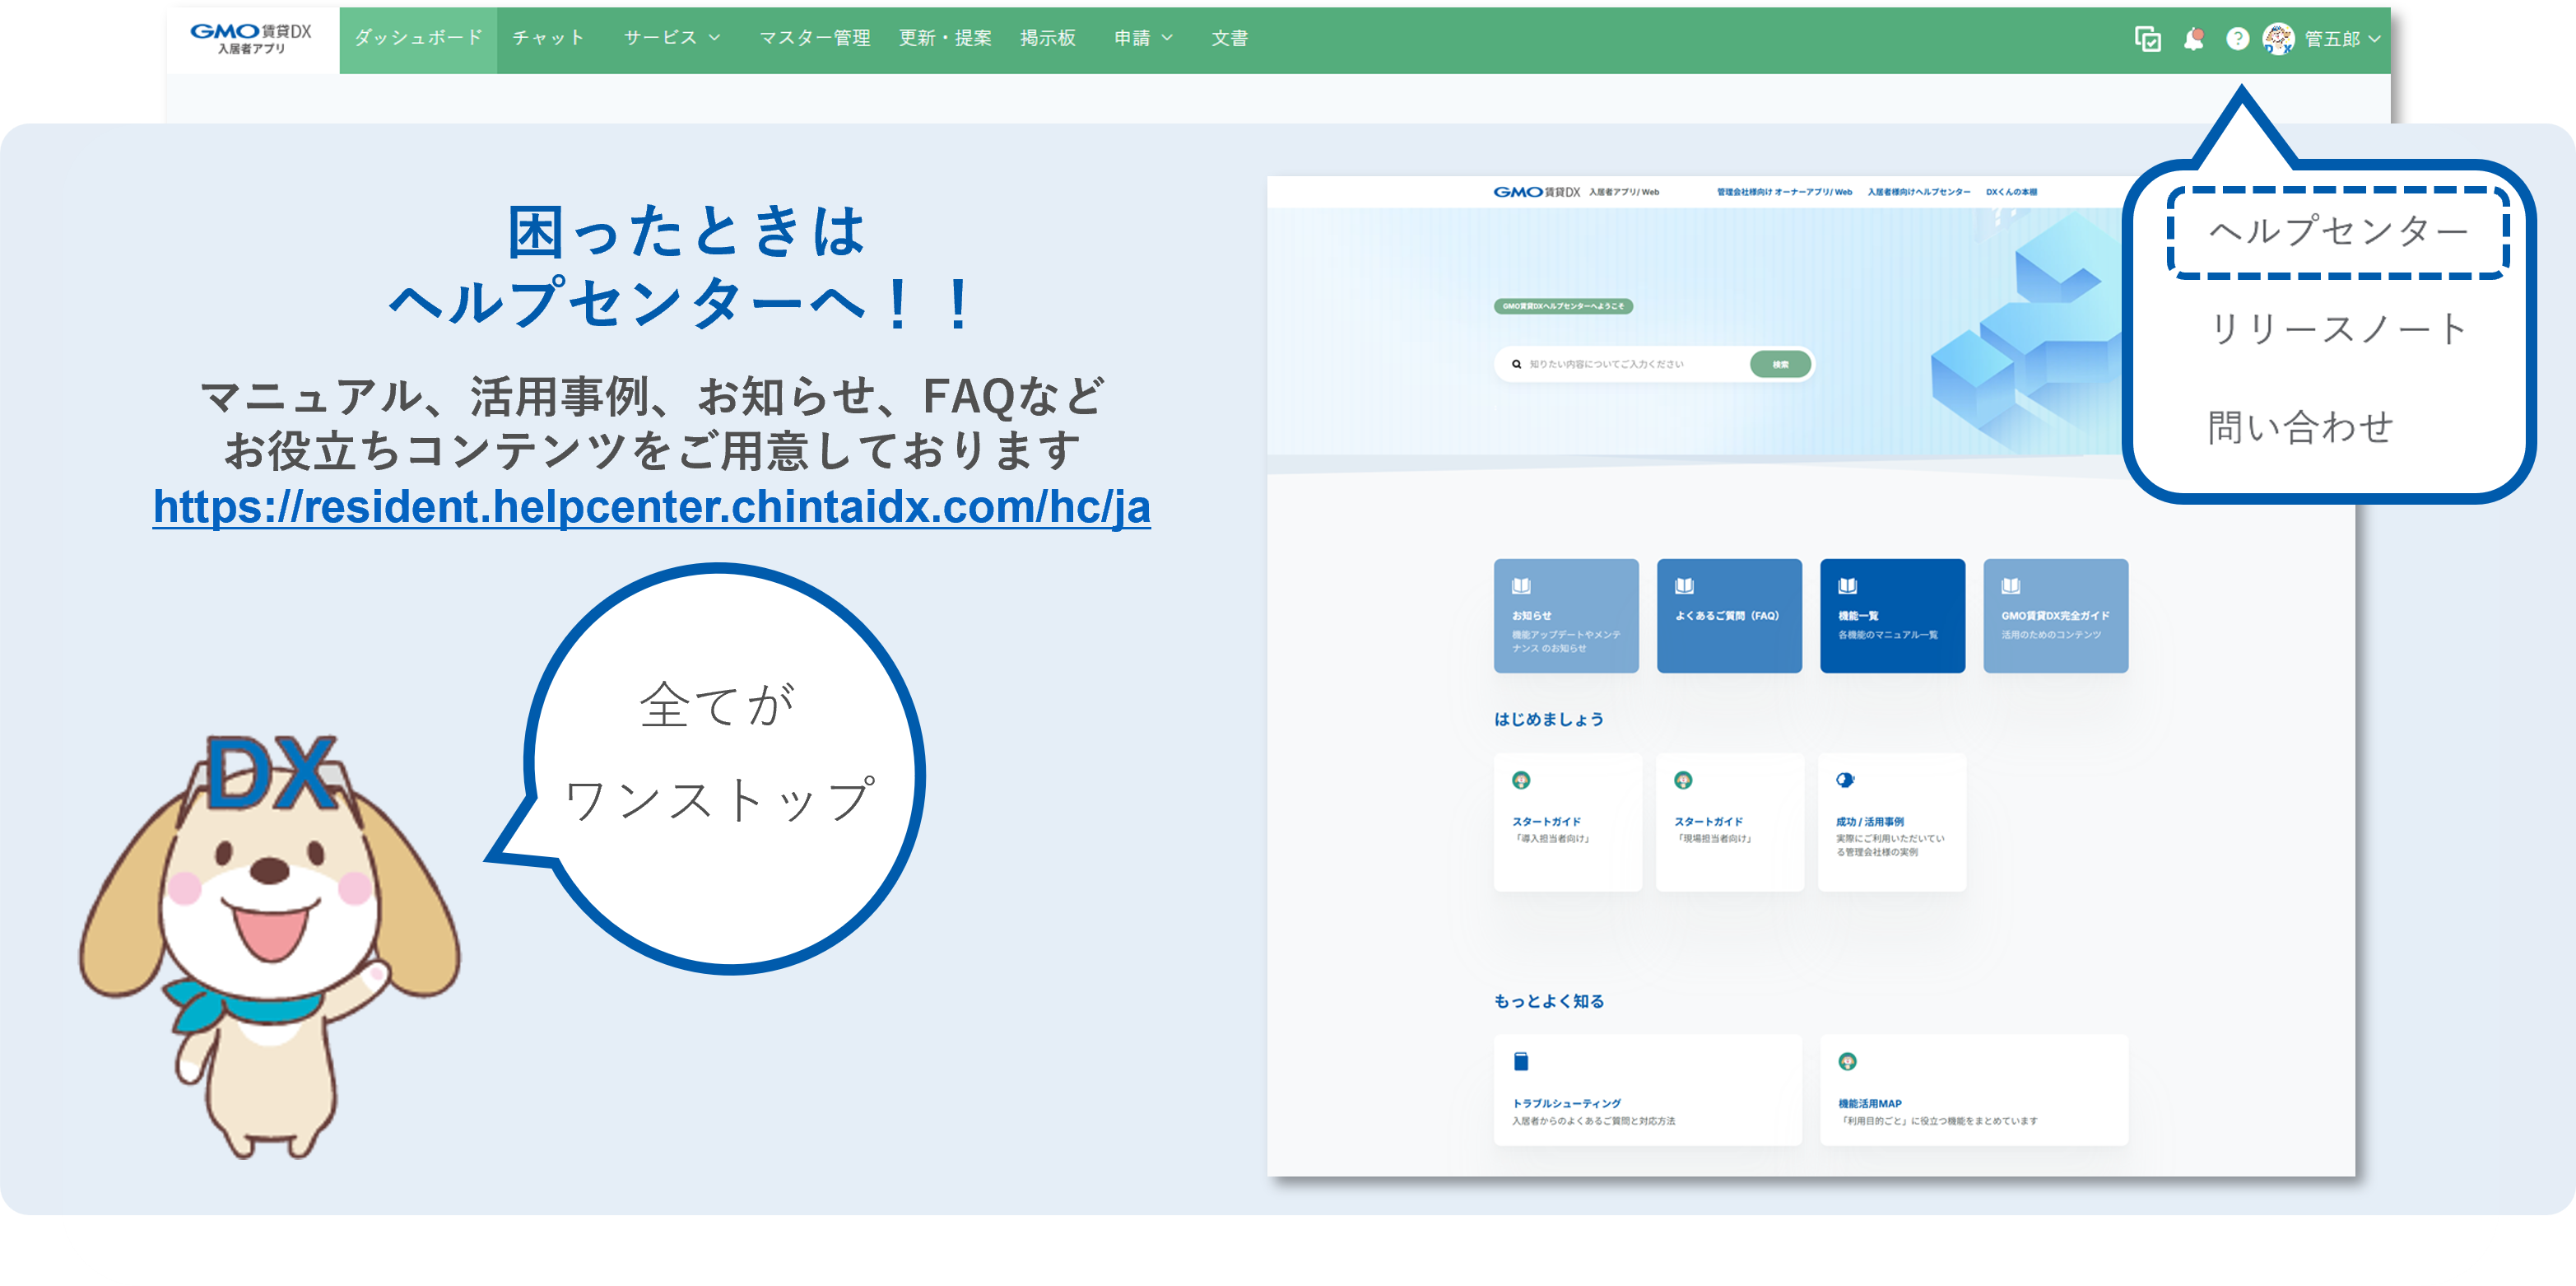Image resolution: width=2576 pixels, height=1286 pixels.
Task: Click the search magnifier icon in the help center
Action: click(x=1516, y=364)
